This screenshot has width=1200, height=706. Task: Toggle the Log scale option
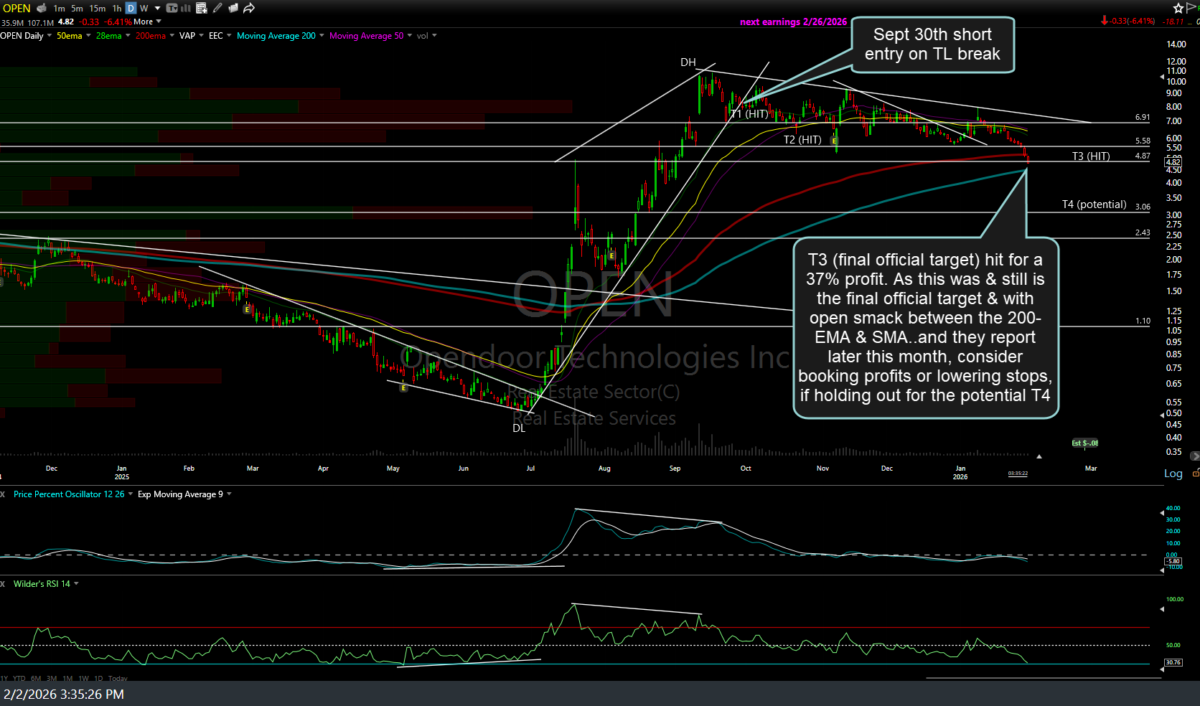[1173, 474]
